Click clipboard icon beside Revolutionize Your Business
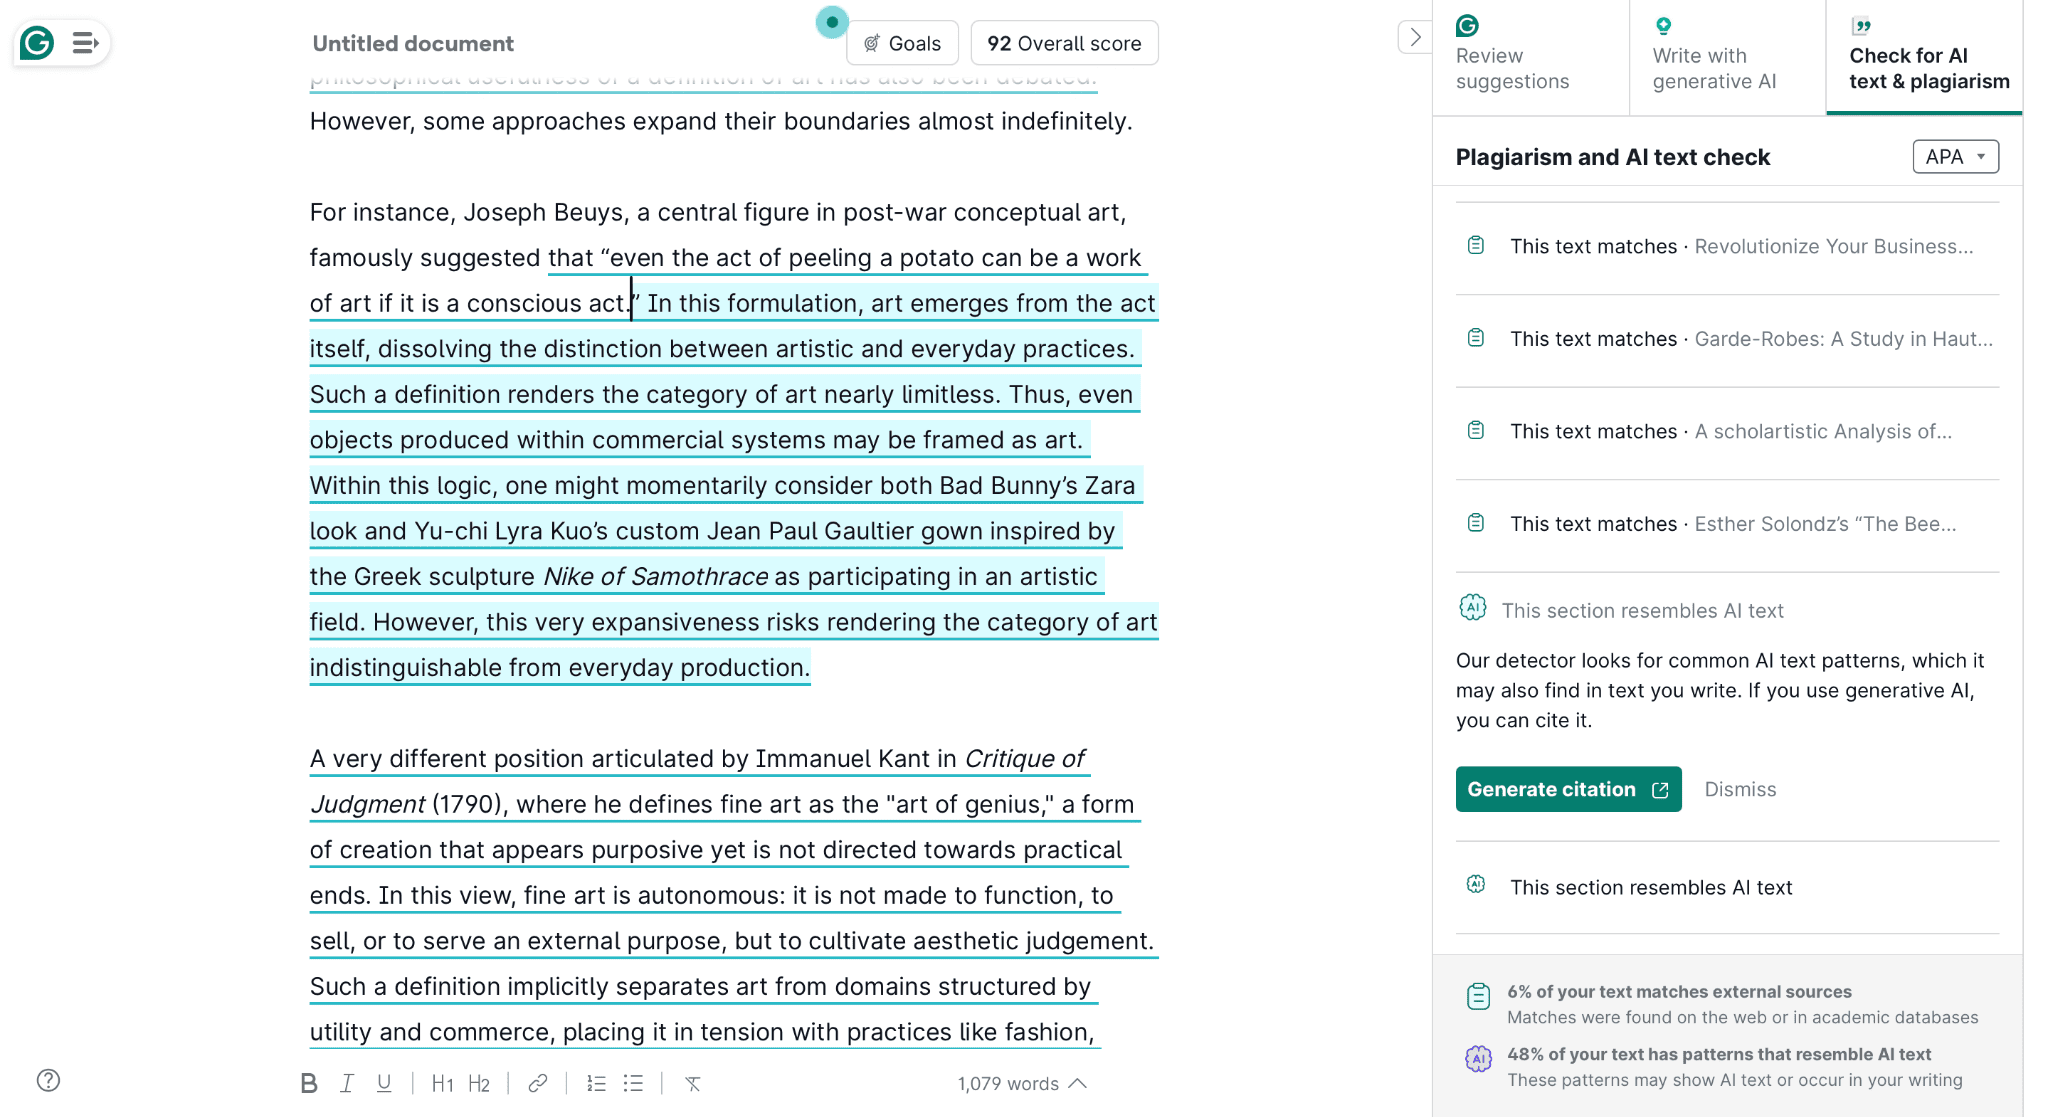Screen dimensions: 2048x1117 [x=1476, y=246]
